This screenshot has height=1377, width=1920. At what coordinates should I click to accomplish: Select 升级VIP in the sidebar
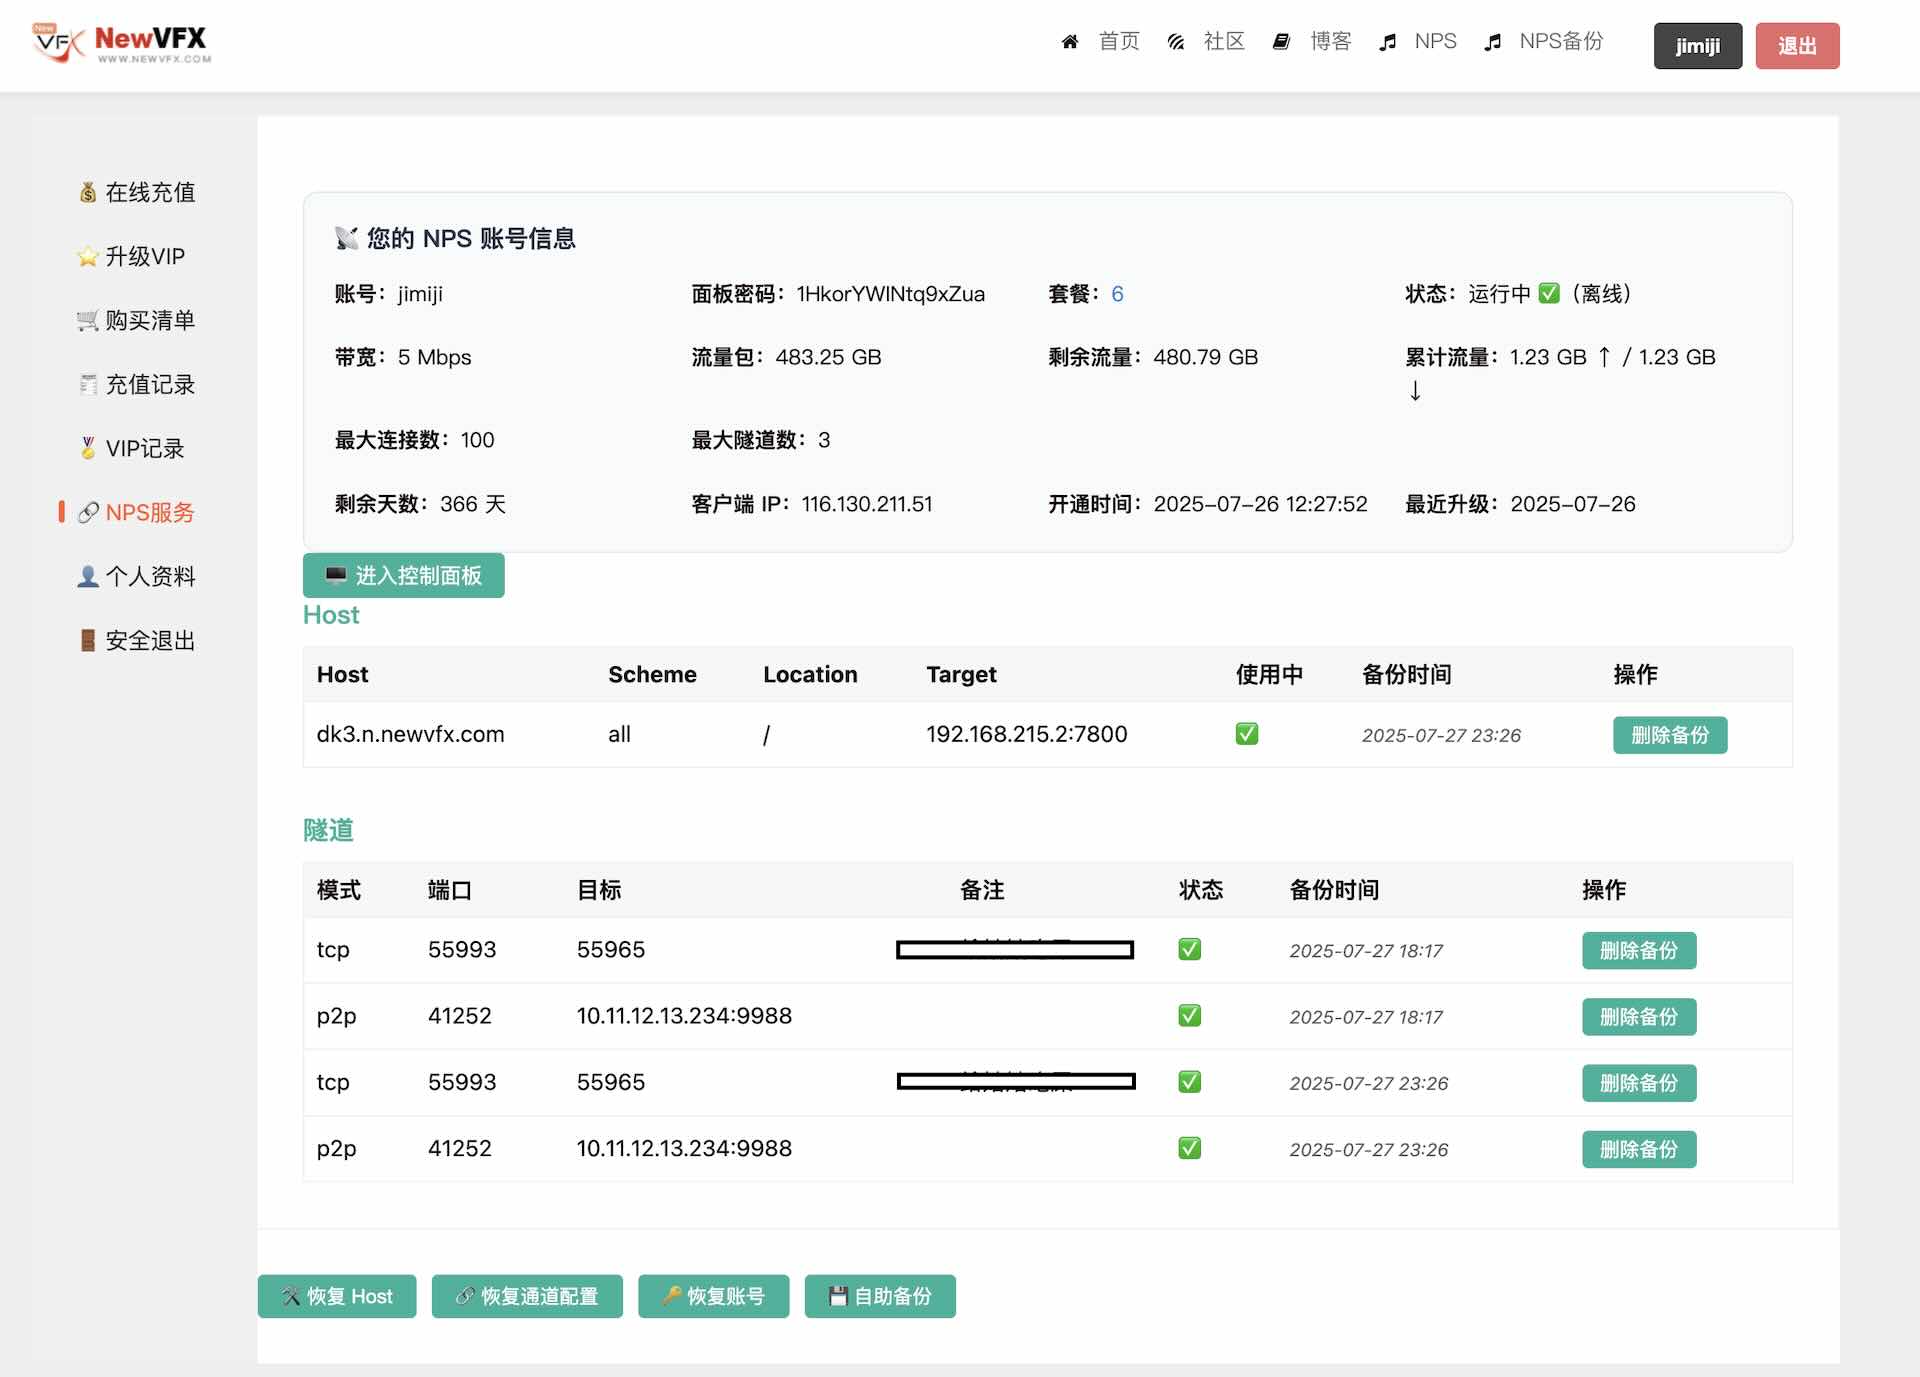click(145, 256)
